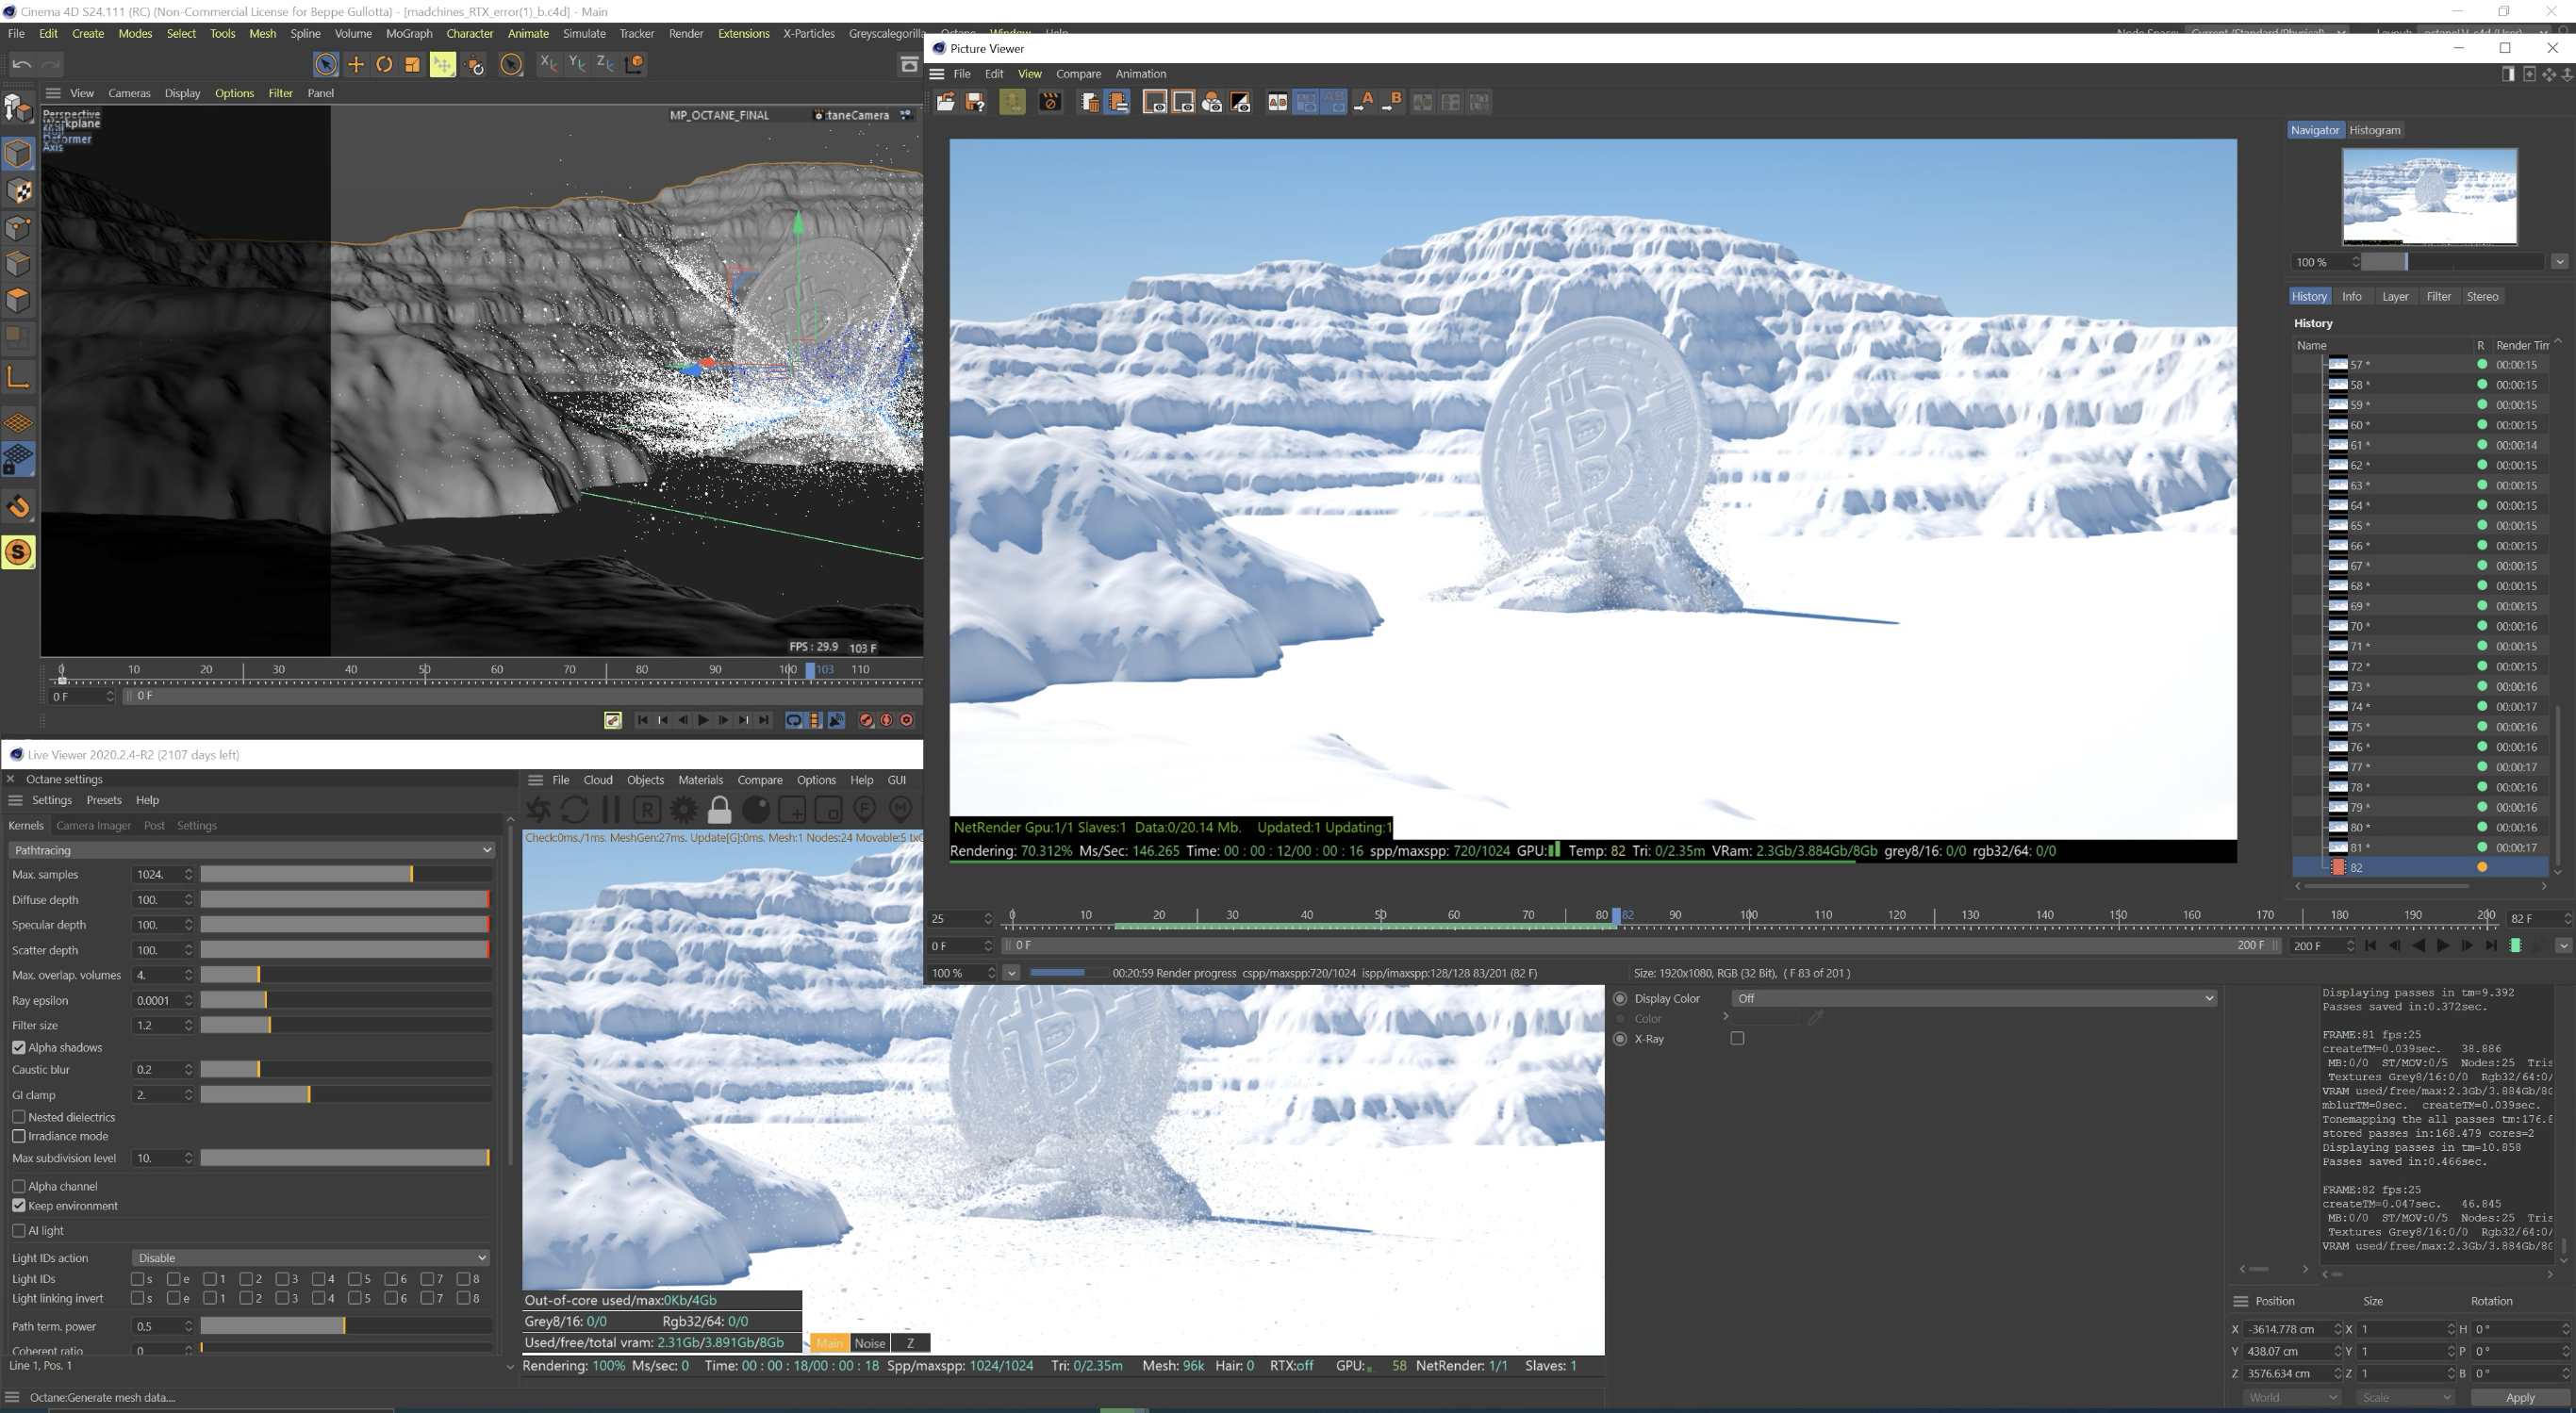Open Octane settings gear in Live Viewer
The height and width of the screenshot is (1413, 2576).
[684, 810]
